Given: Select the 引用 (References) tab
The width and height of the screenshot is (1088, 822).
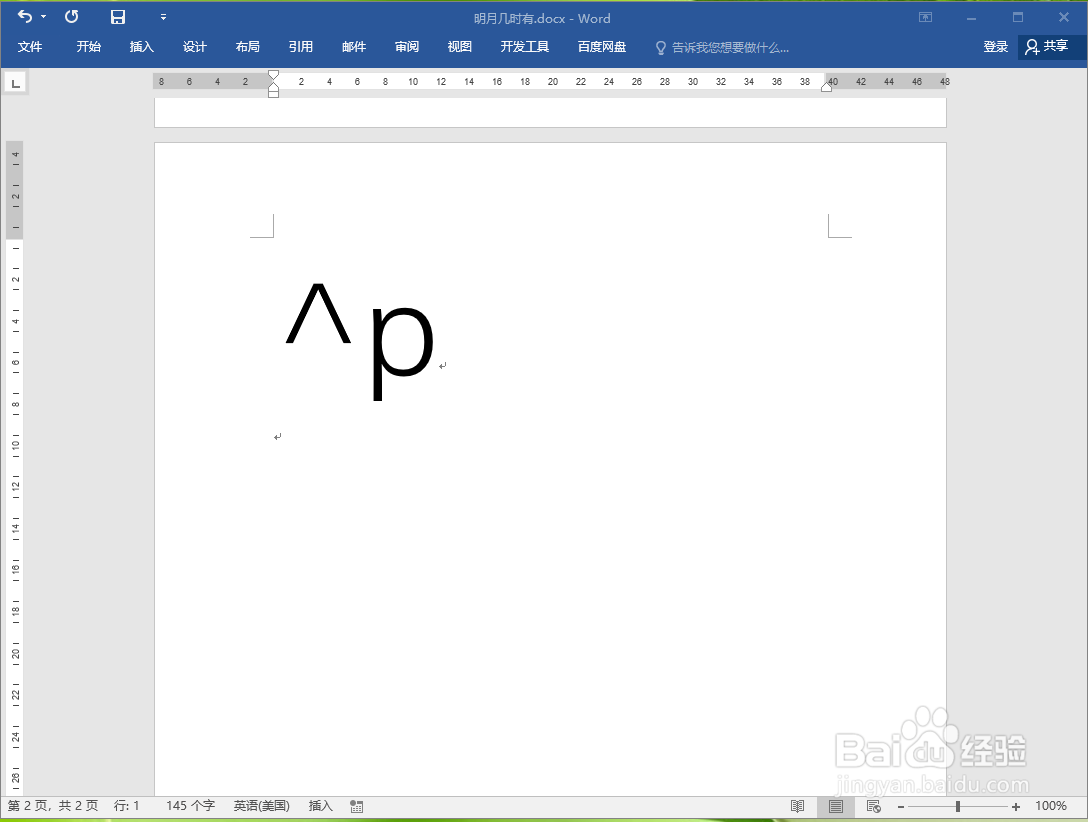Looking at the screenshot, I should point(300,46).
